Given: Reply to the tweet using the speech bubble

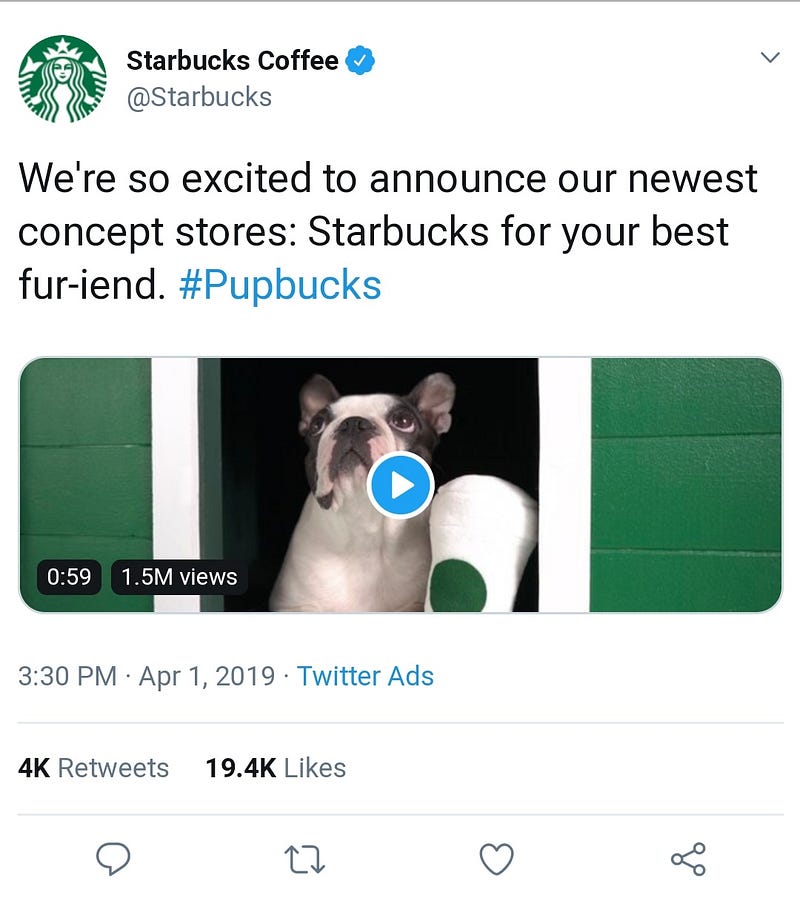Looking at the screenshot, I should pyautogui.click(x=114, y=858).
